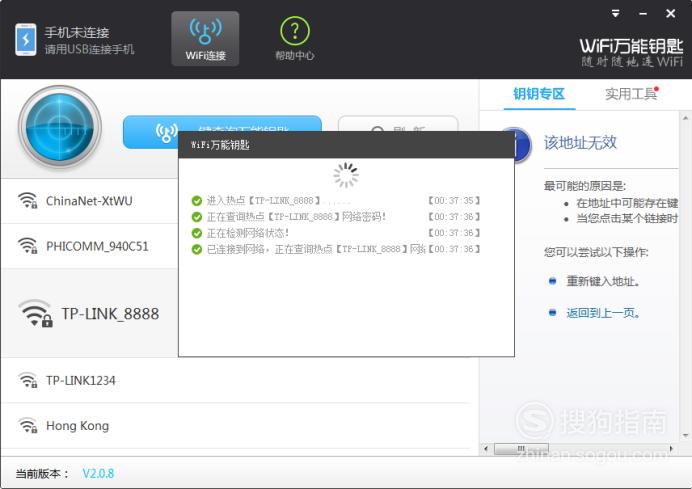Click the right panel vertical scrollbar up arrow
This screenshot has height=489, width=692.
pos(685,118)
